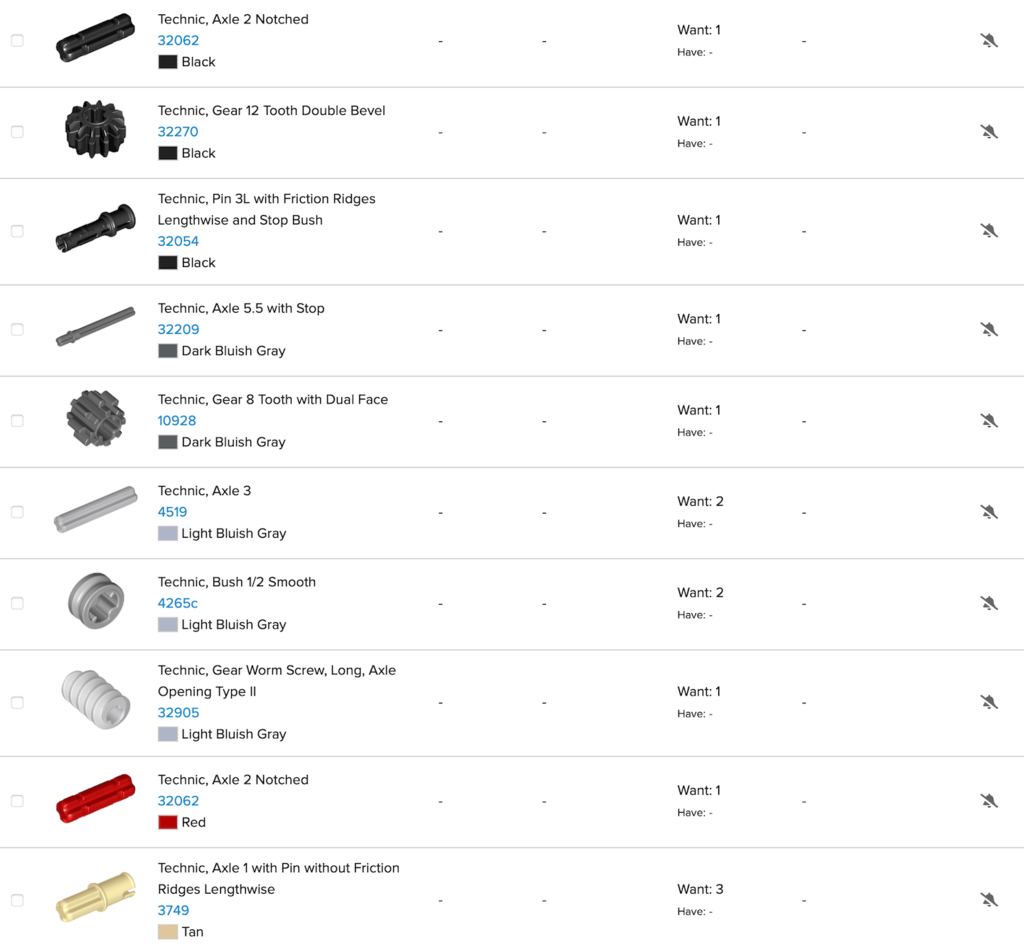
Task: Click notification icon for Bush 1/2 Smooth
Action: 989,603
